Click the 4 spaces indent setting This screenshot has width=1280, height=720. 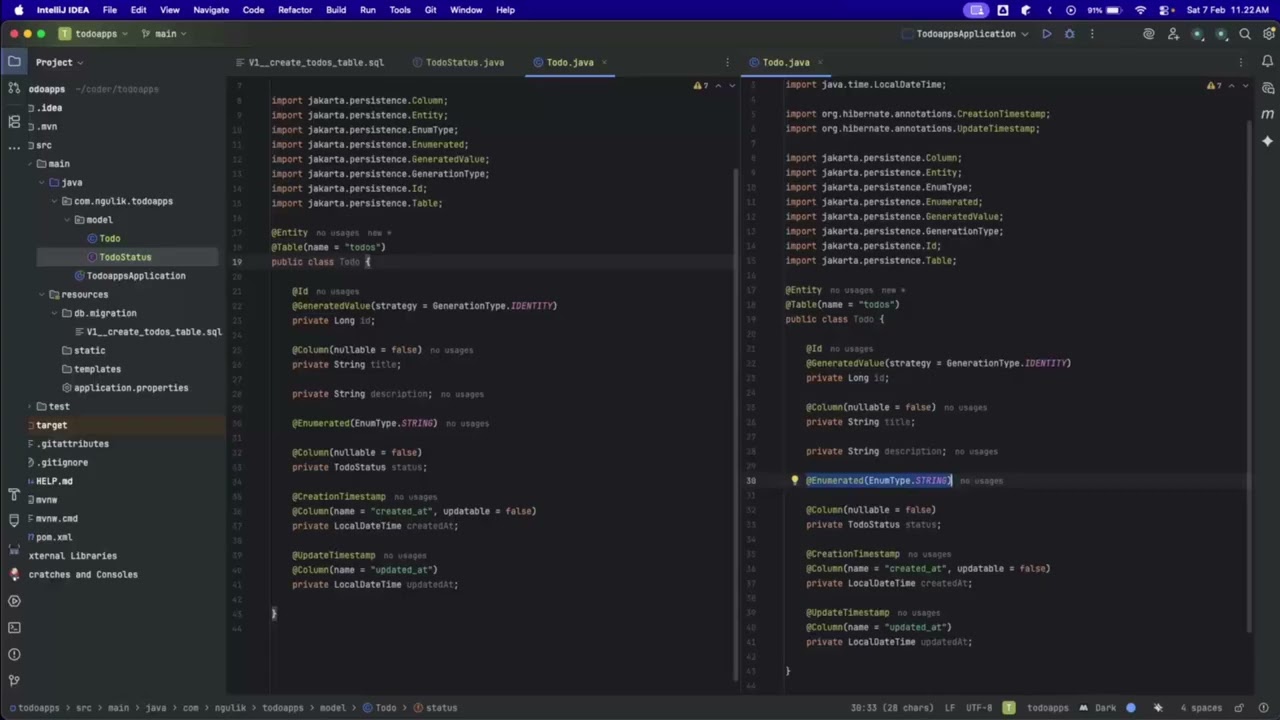point(1203,708)
